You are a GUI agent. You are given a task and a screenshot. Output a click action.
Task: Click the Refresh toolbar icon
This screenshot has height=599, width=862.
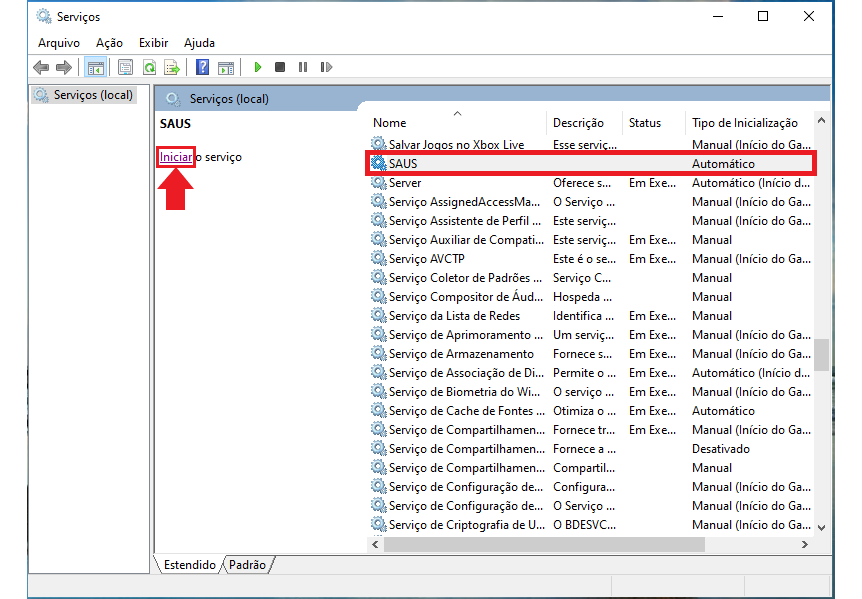pos(149,67)
